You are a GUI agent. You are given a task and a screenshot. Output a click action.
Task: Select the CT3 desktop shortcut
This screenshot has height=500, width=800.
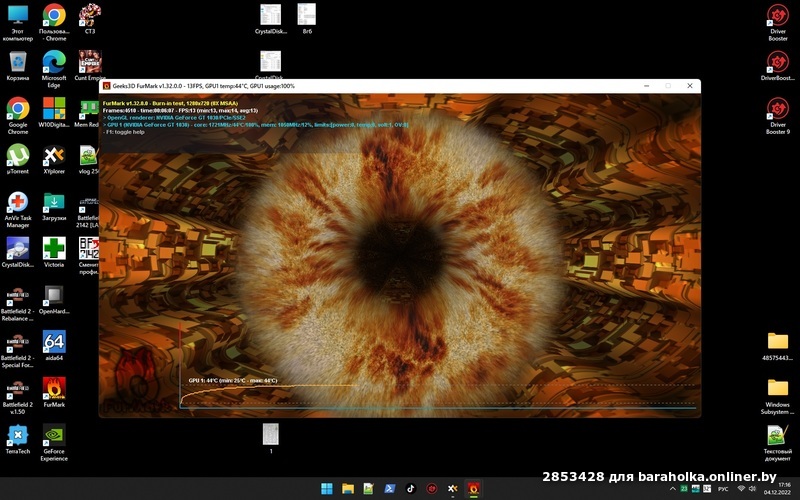click(90, 19)
